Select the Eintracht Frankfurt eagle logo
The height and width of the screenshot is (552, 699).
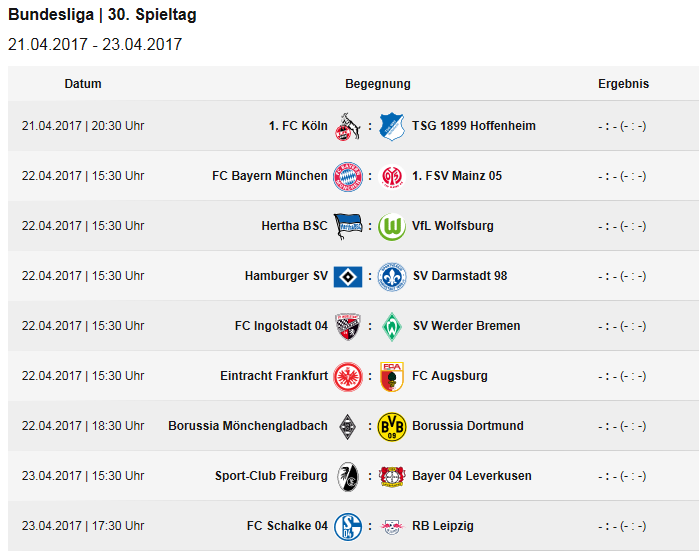pos(348,377)
